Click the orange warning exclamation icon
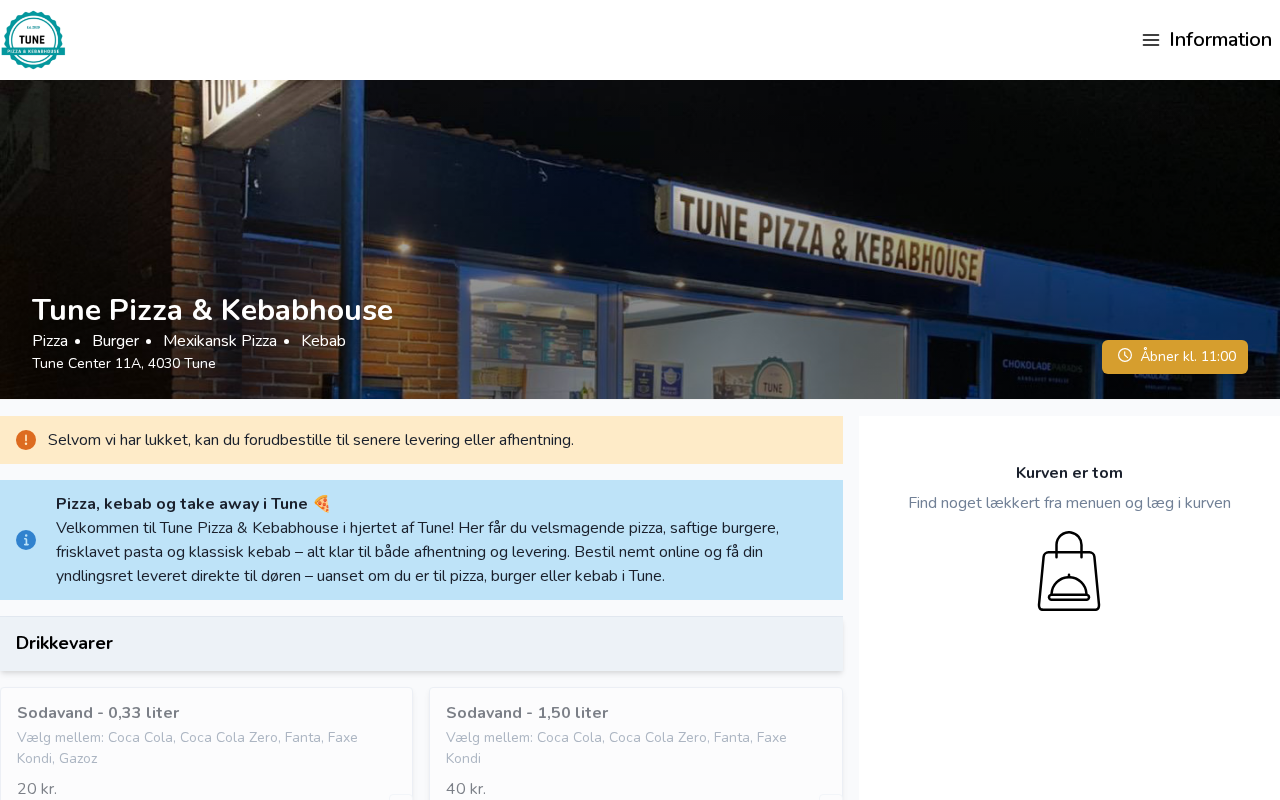 pyautogui.click(x=26, y=440)
